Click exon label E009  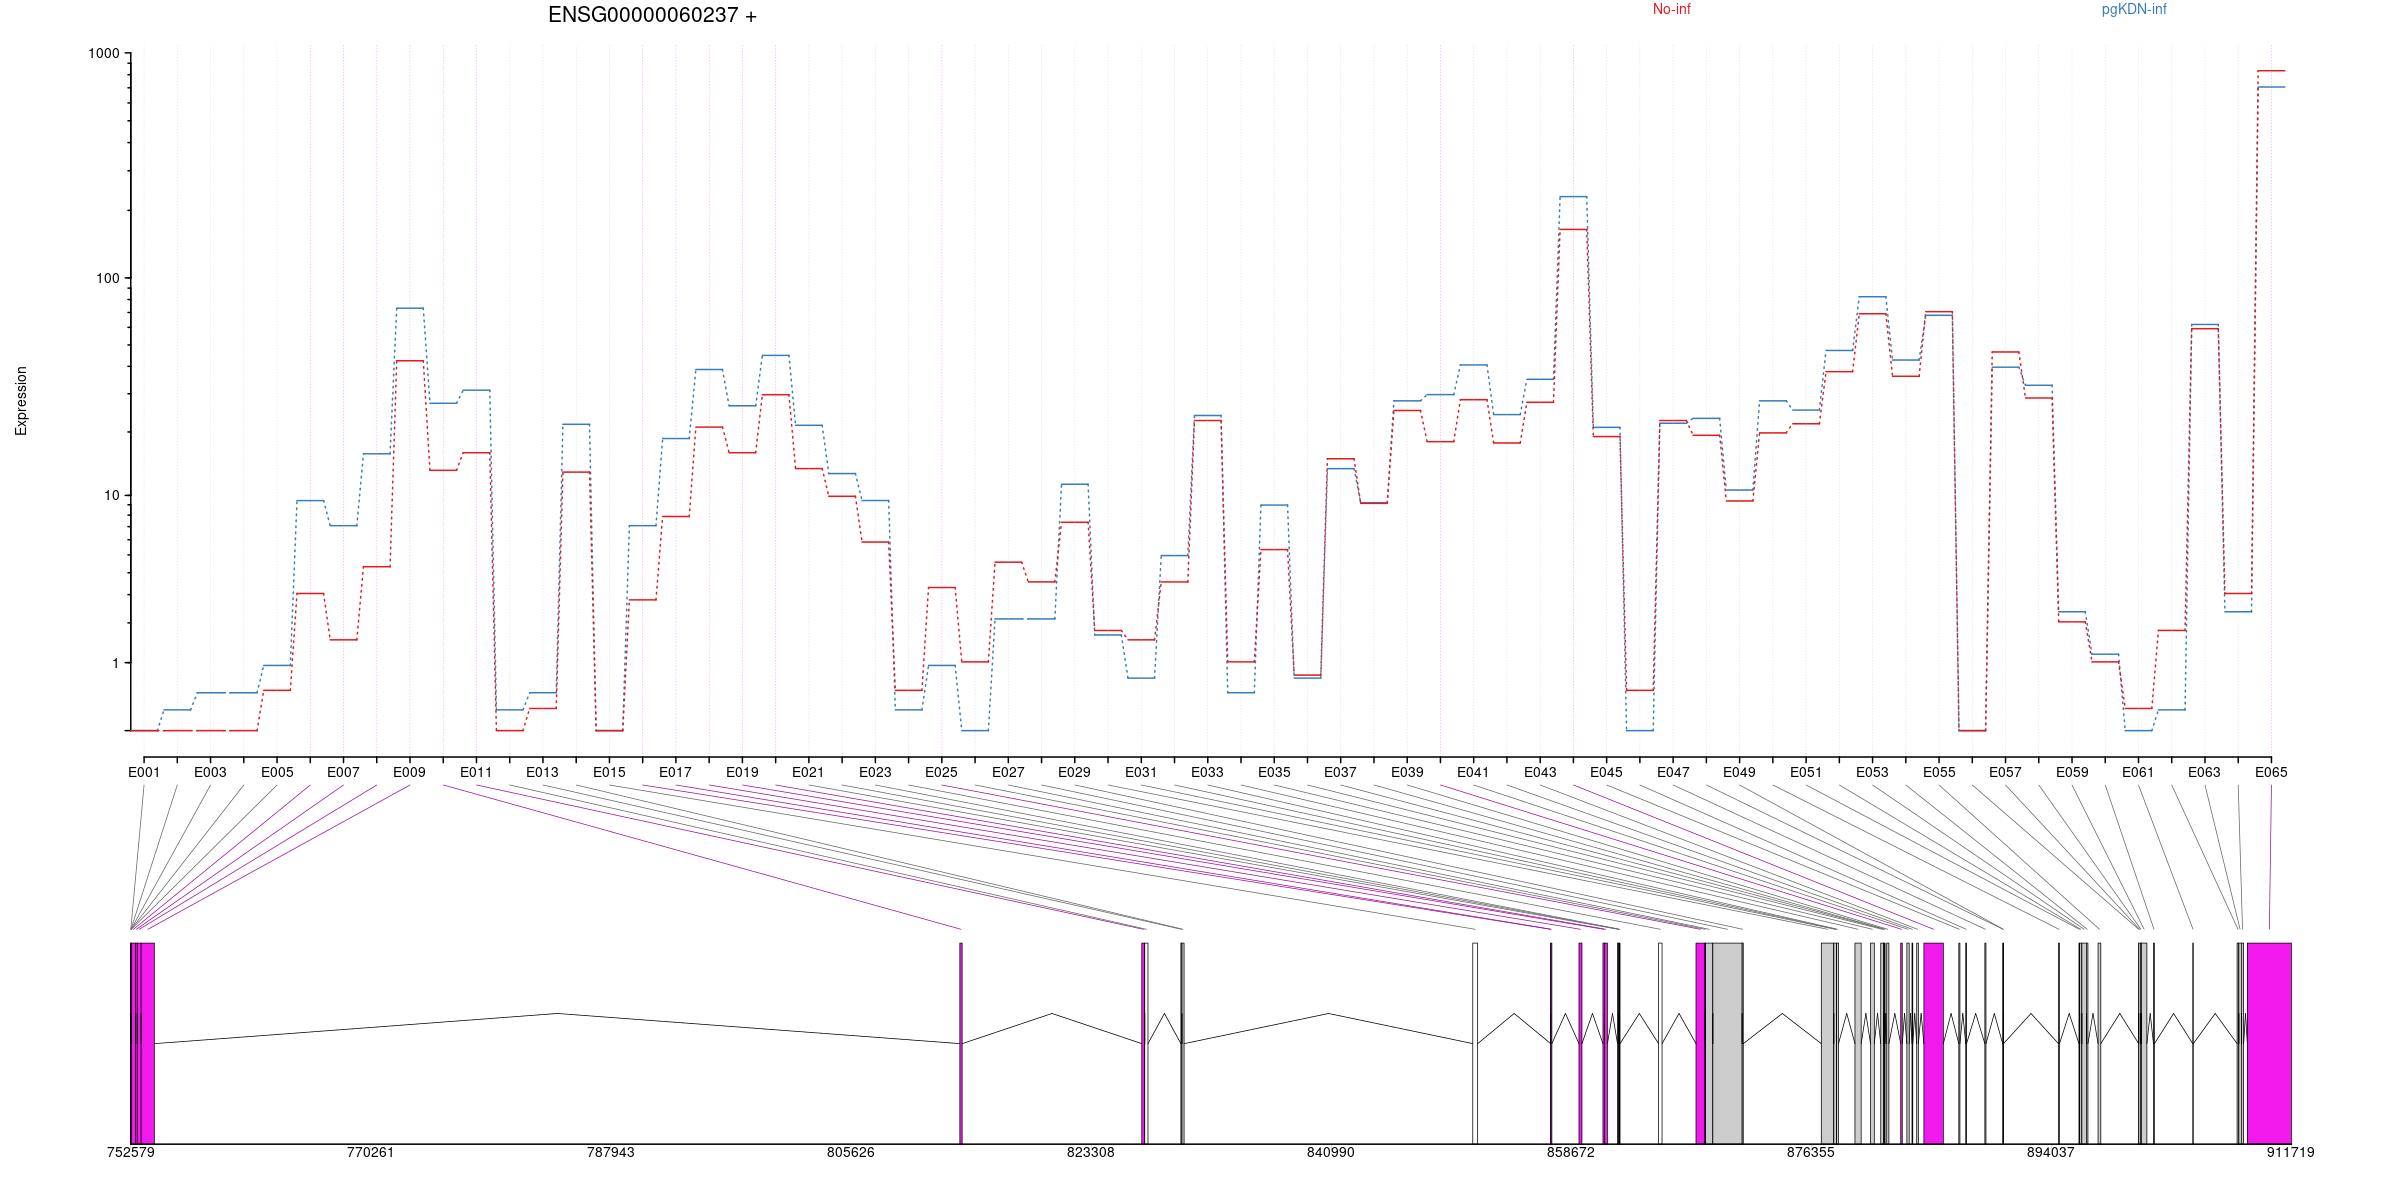point(409,772)
